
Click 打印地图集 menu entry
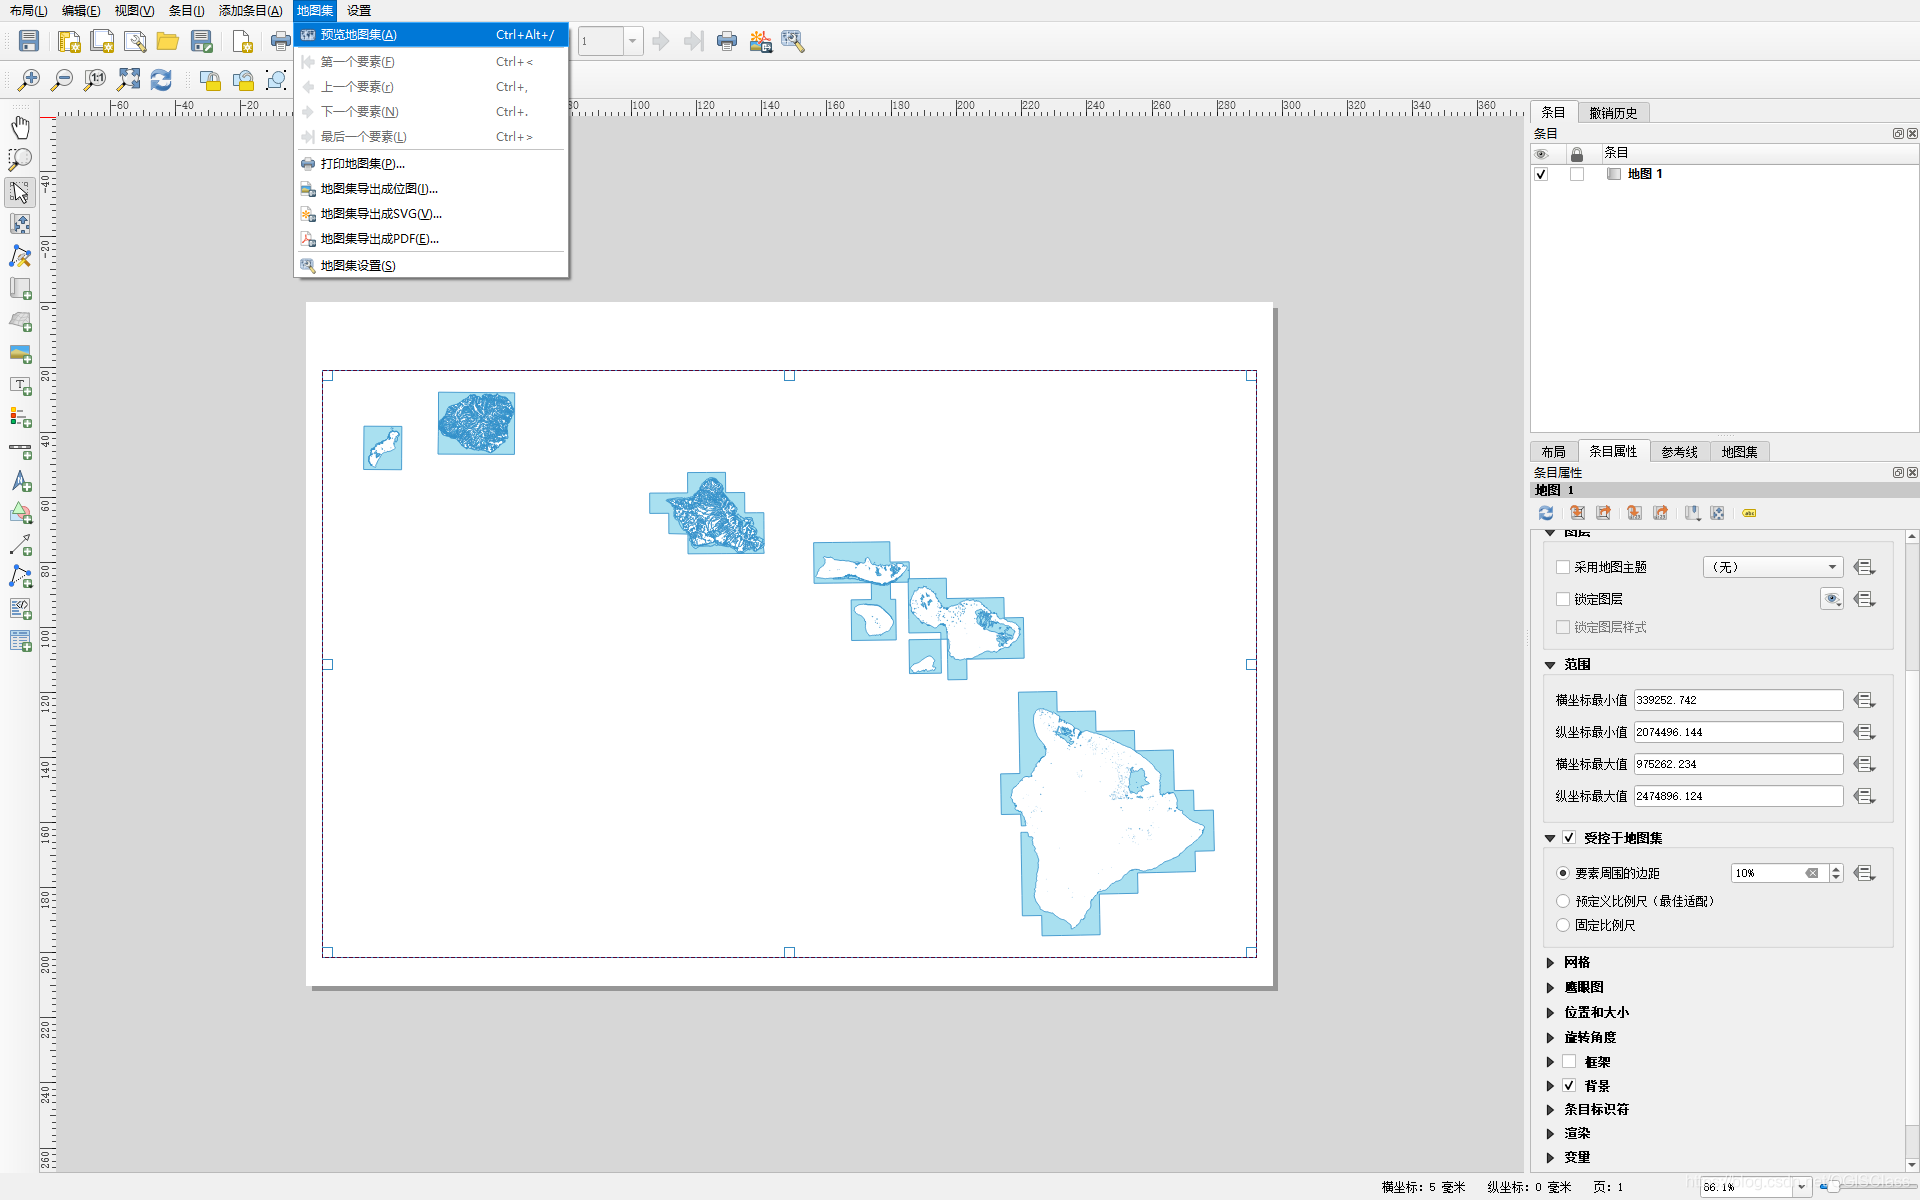pos(362,164)
